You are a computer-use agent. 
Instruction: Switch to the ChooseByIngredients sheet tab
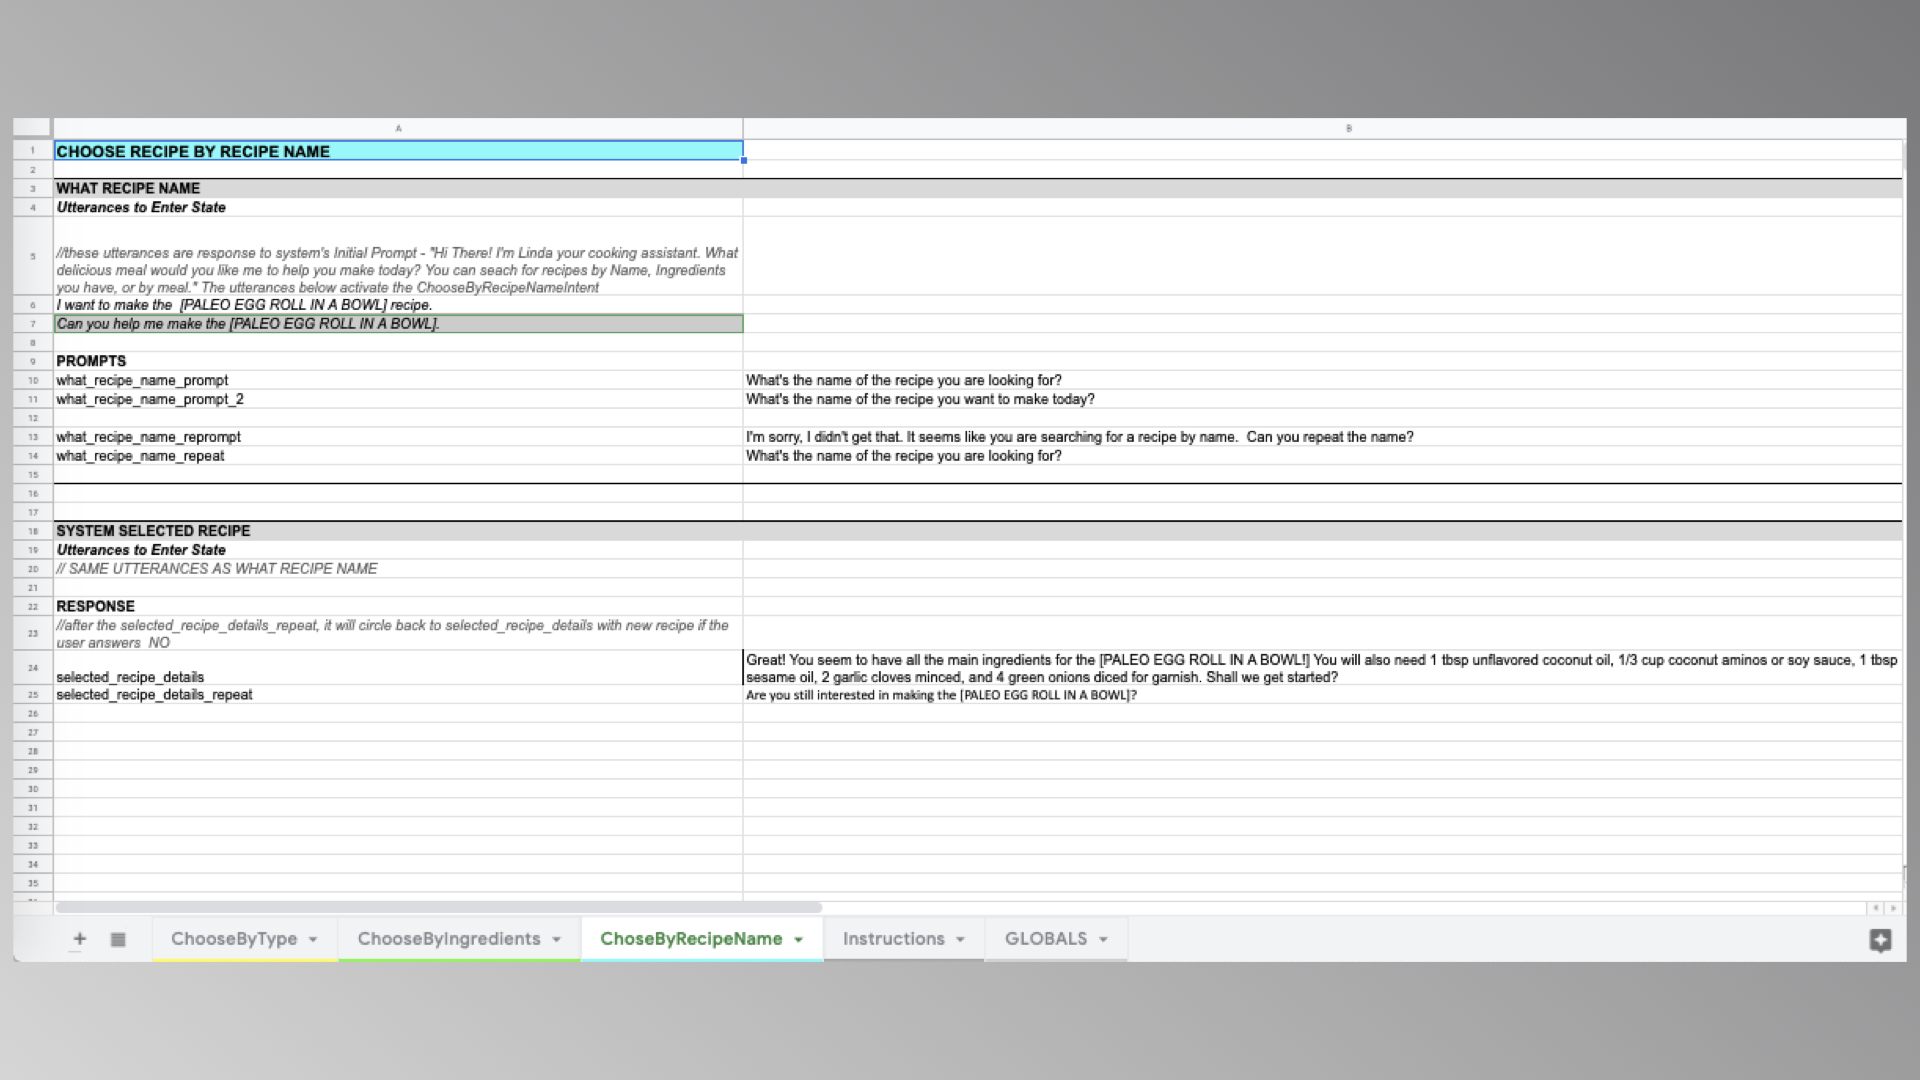(x=448, y=939)
